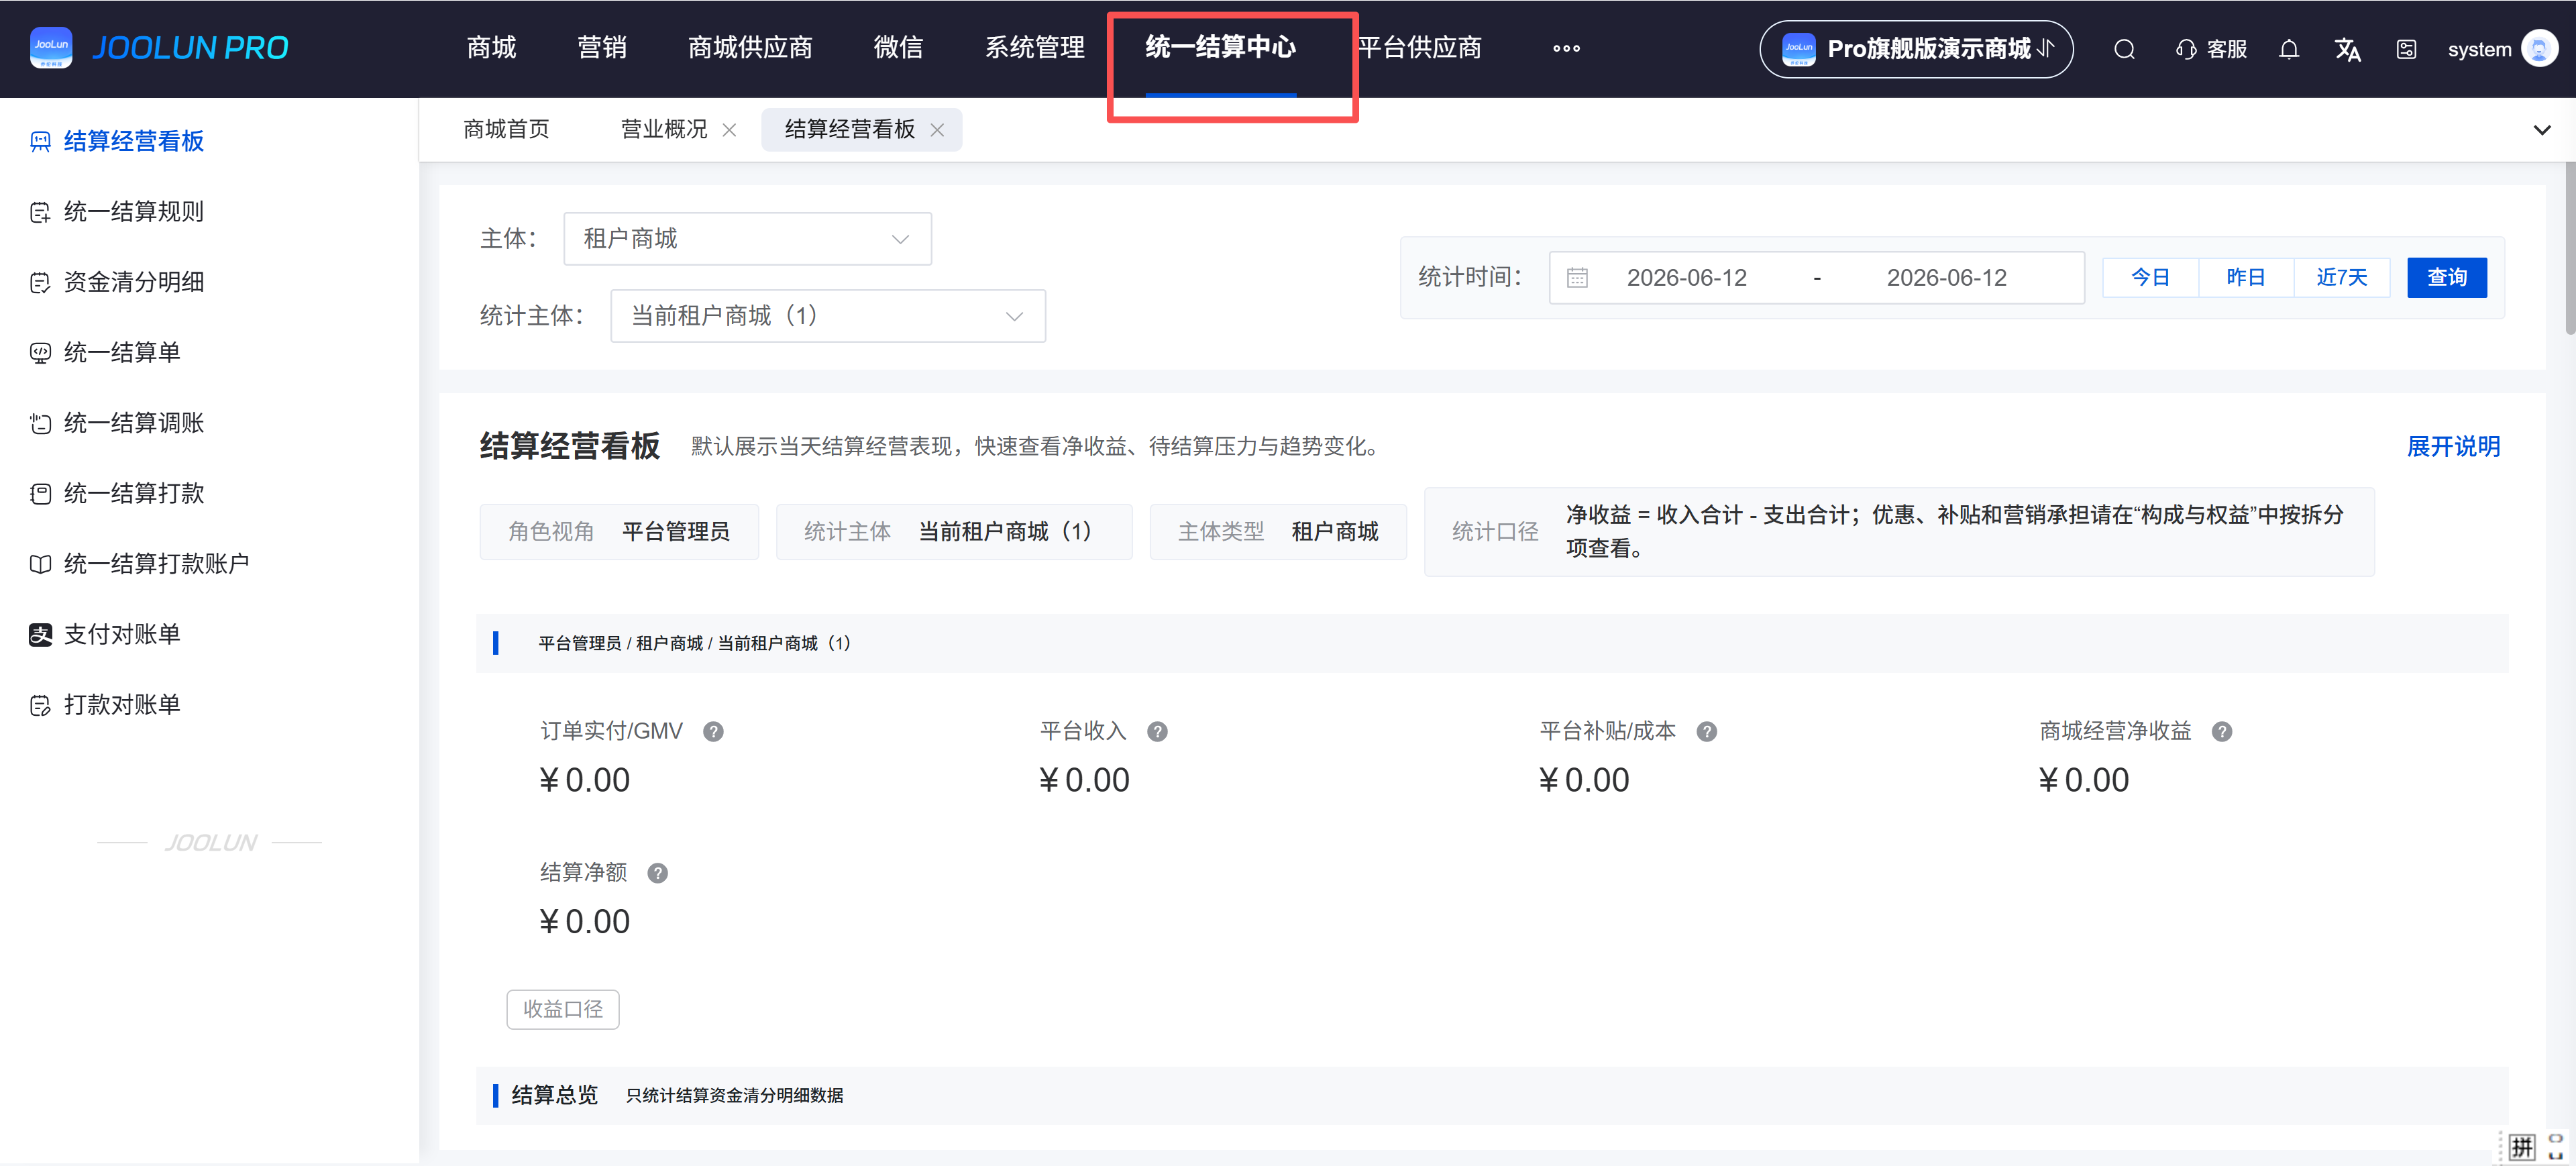2576x1166 pixels.
Task: Click the 拼 input method icon
Action: pos(2522,1147)
